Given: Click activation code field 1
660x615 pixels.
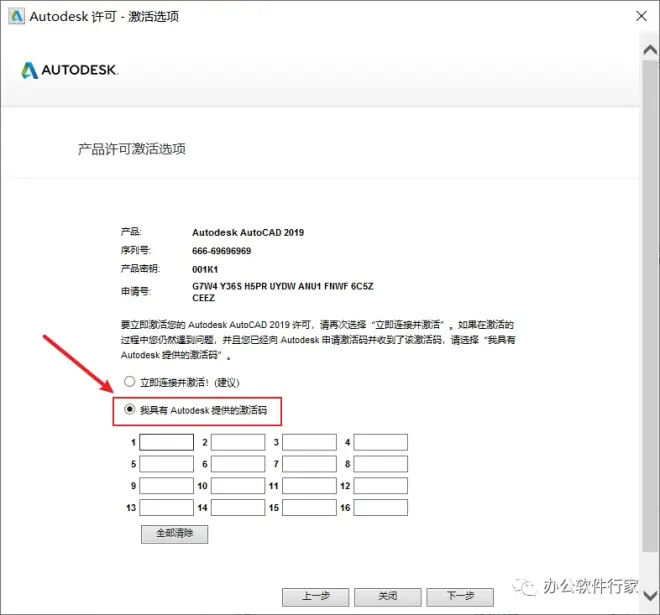Looking at the screenshot, I should [x=166, y=442].
